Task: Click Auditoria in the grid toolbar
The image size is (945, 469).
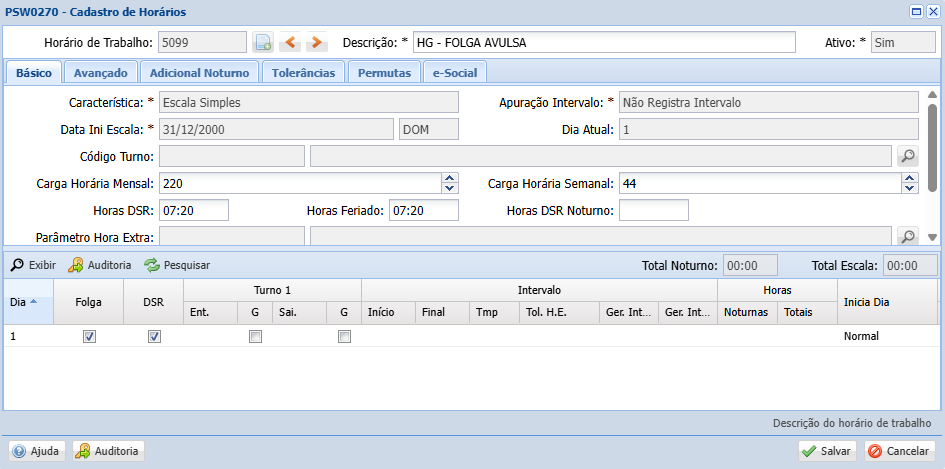Action: point(99,265)
